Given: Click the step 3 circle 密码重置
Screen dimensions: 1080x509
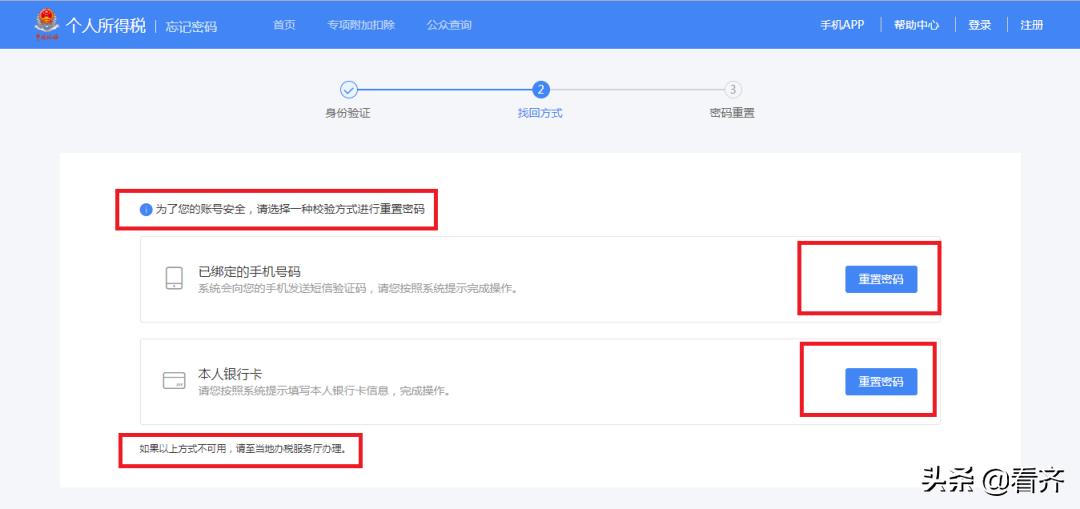Looking at the screenshot, I should point(733,90).
